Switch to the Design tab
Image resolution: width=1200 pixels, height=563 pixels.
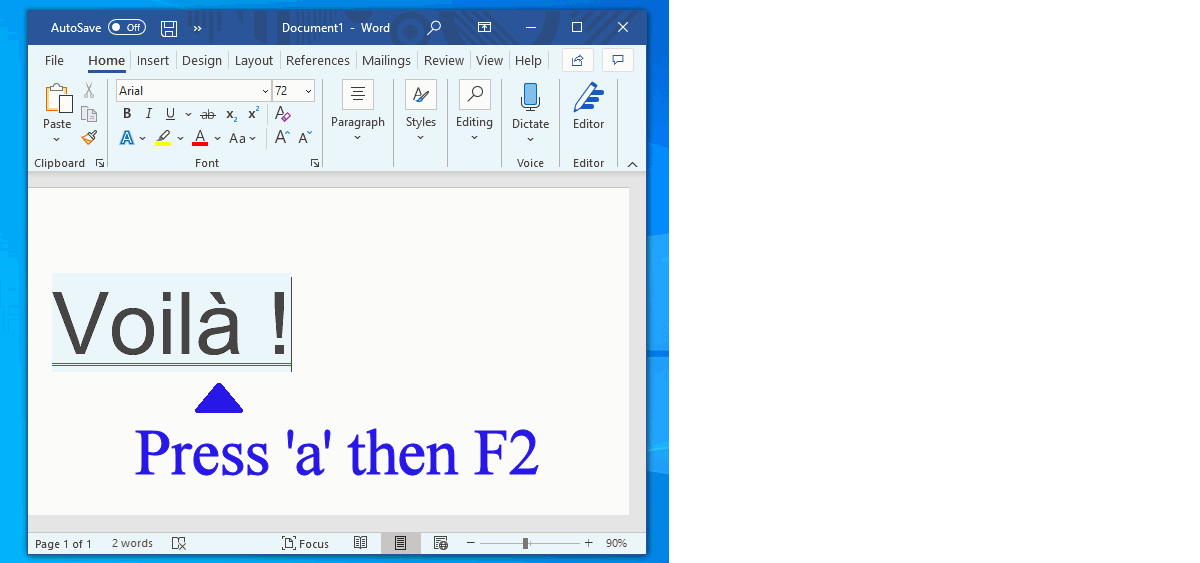pos(202,61)
